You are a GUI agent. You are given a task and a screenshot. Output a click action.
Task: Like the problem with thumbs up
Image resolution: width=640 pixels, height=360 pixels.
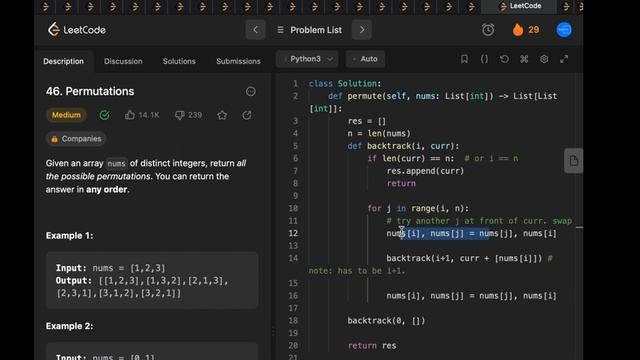pyautogui.click(x=130, y=115)
